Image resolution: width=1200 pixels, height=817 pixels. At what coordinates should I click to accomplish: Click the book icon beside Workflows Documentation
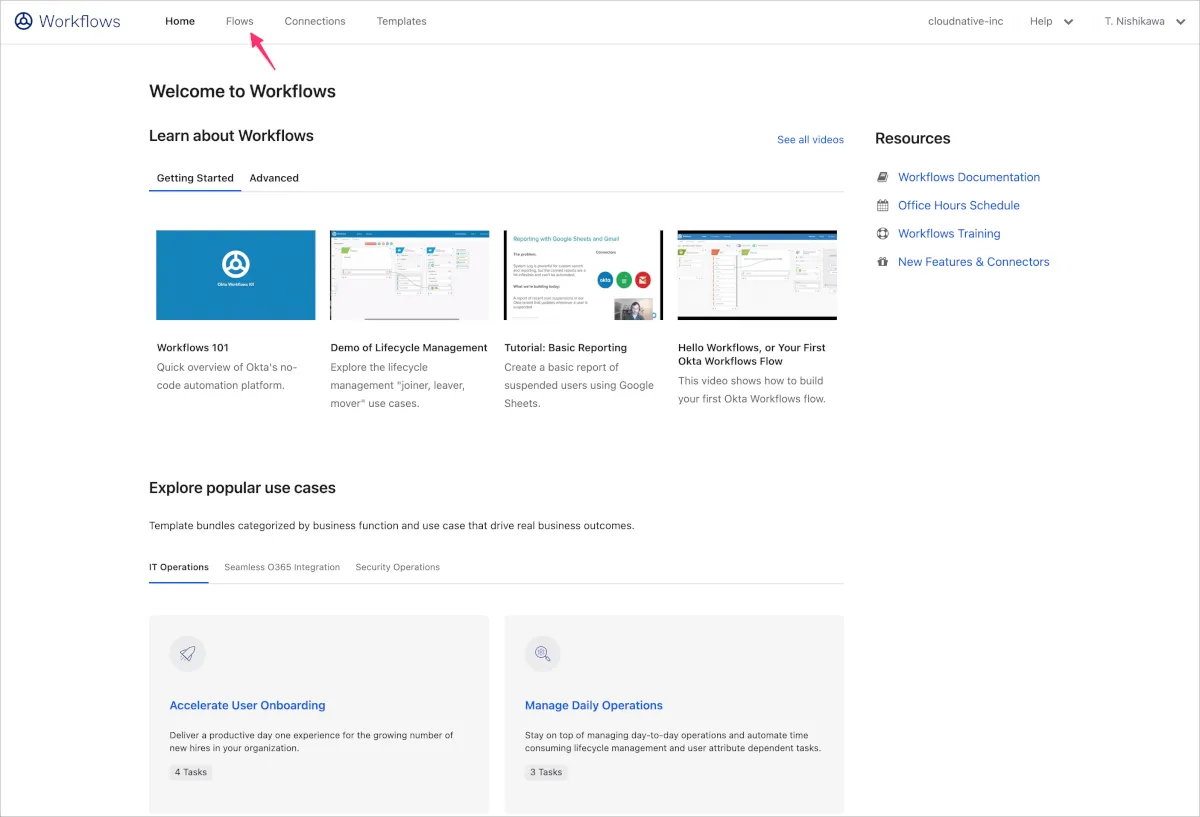tap(882, 177)
